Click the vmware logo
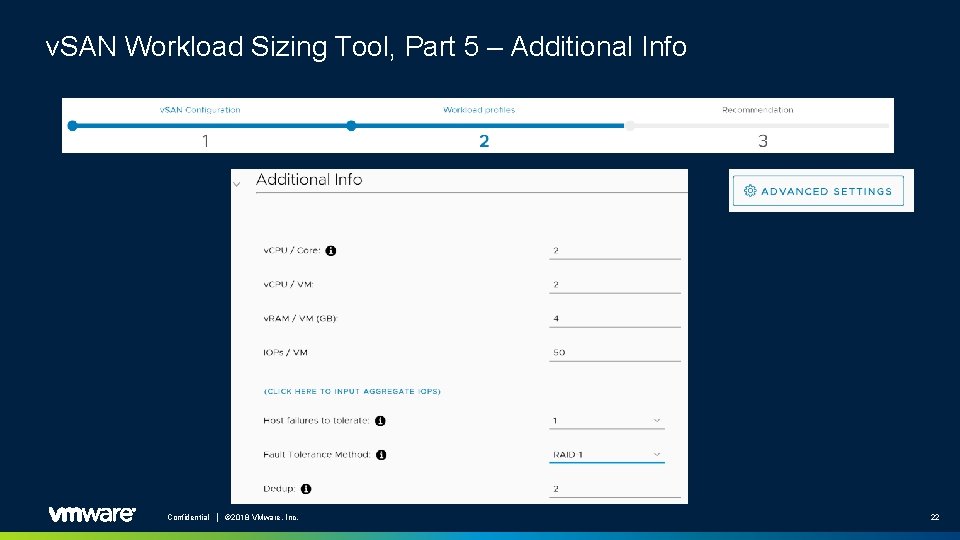The image size is (960, 540). point(92,514)
